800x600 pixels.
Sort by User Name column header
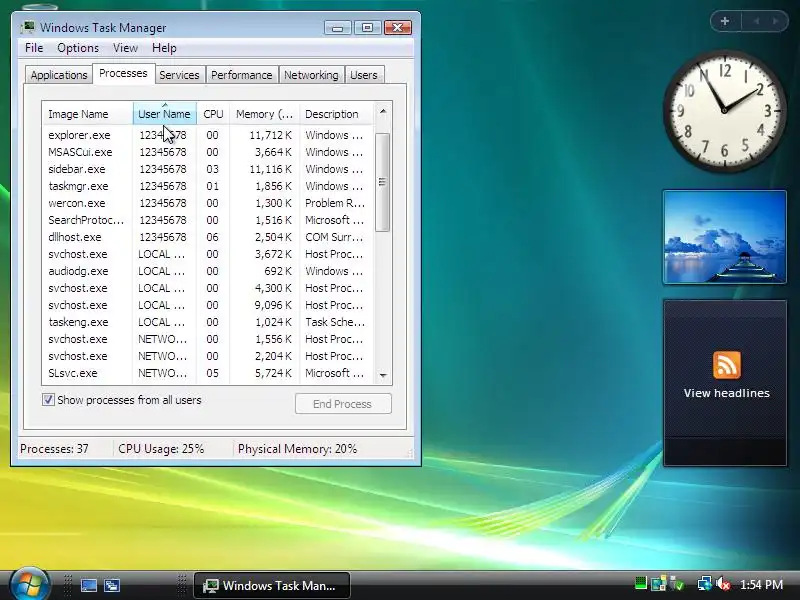tap(164, 114)
